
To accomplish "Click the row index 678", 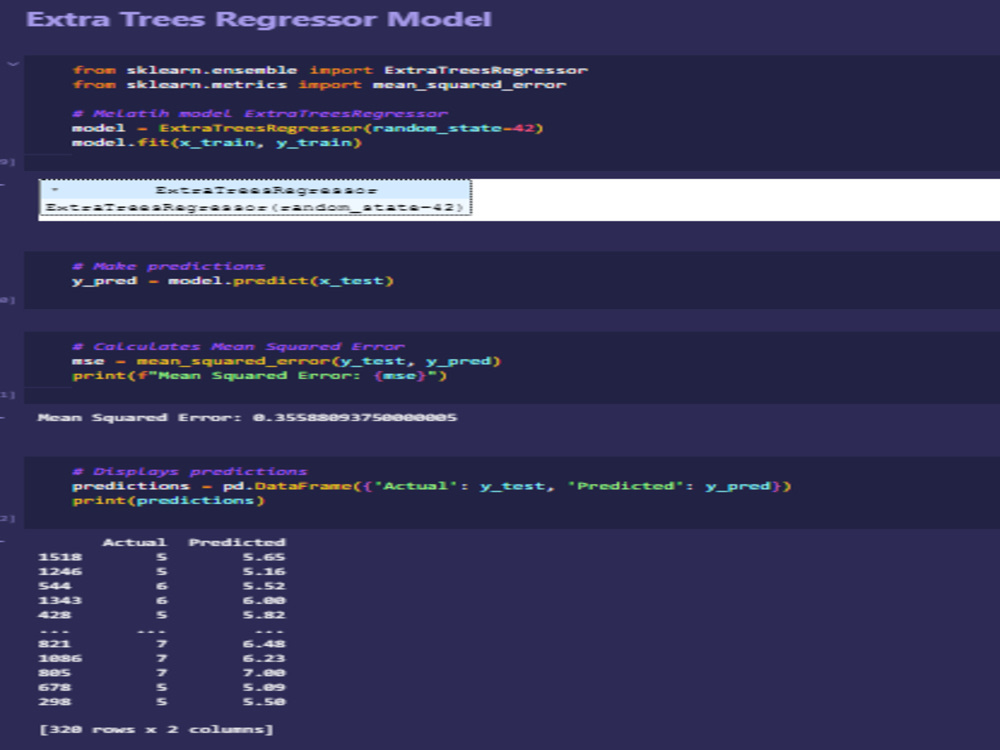I will (x=55, y=688).
